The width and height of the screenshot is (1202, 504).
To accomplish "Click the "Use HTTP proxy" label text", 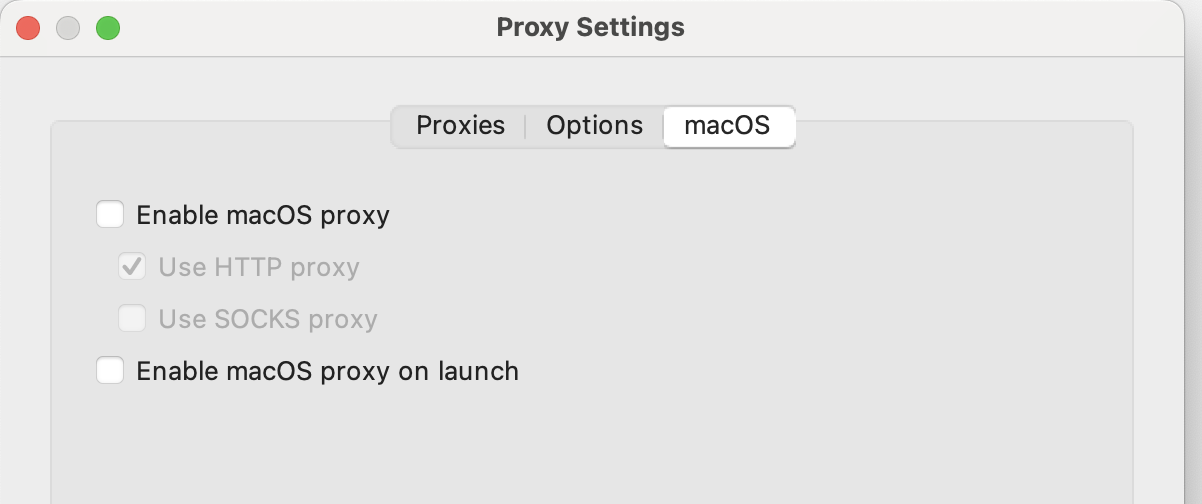I will (258, 267).
